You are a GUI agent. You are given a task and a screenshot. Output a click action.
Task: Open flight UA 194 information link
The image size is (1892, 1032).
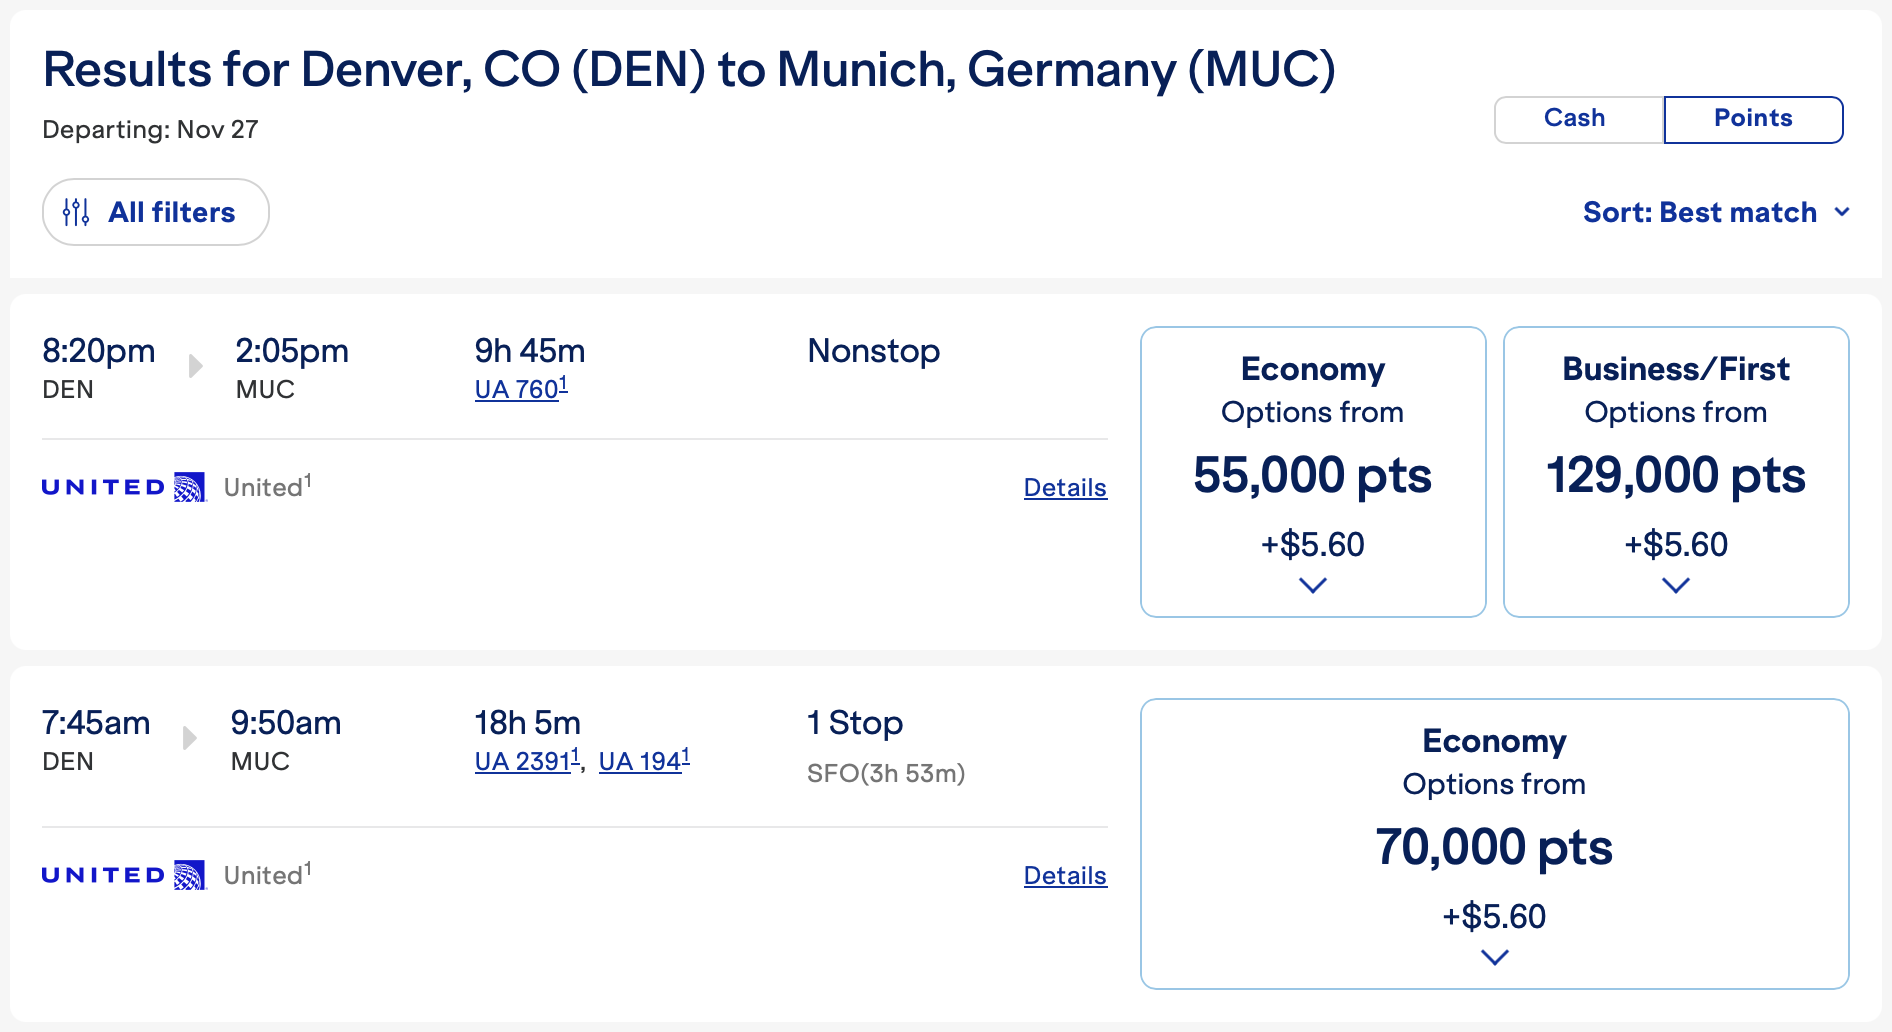pos(643,761)
